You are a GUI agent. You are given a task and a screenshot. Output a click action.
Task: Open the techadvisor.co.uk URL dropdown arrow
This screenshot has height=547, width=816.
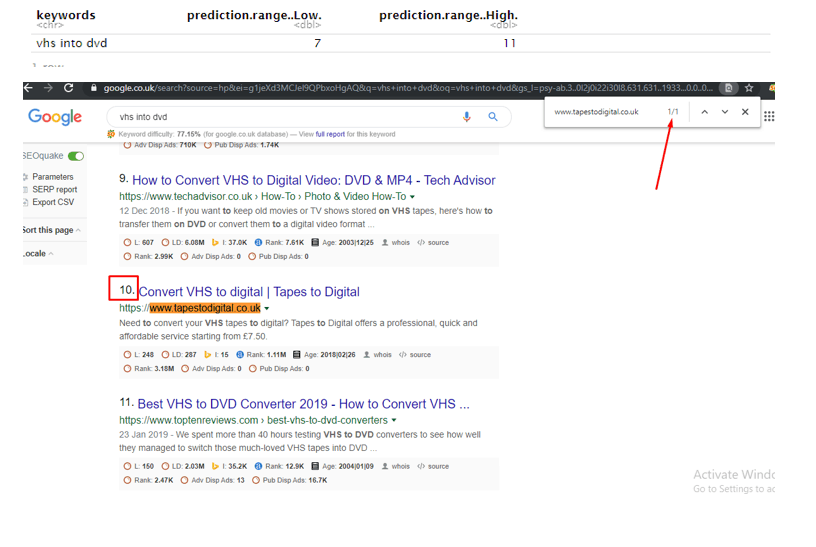(x=412, y=197)
